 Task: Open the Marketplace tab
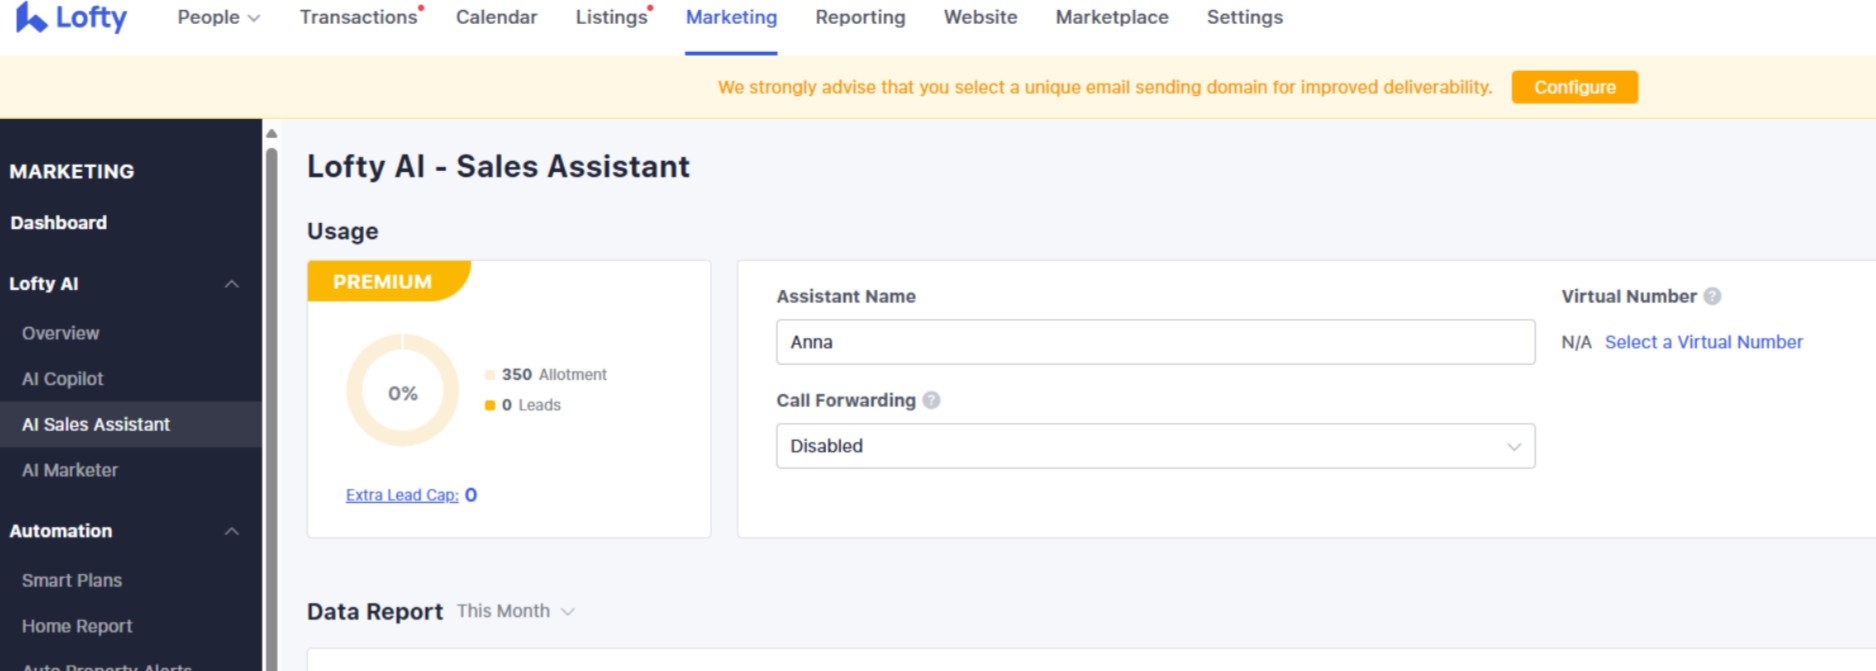[1112, 17]
